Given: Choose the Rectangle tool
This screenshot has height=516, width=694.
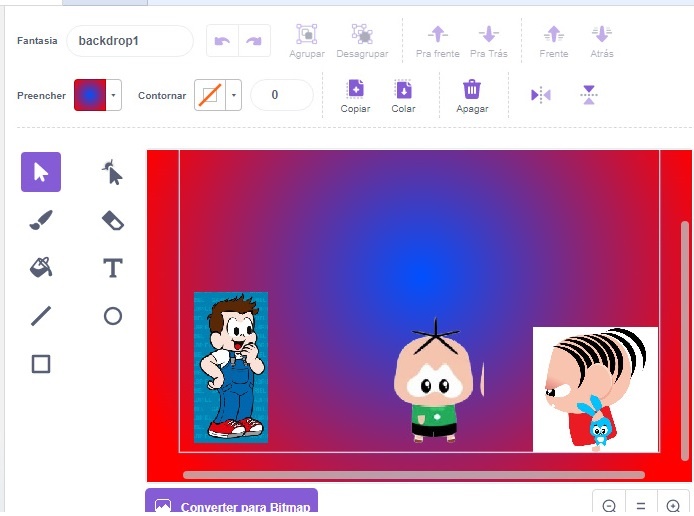Looking at the screenshot, I should (41, 364).
